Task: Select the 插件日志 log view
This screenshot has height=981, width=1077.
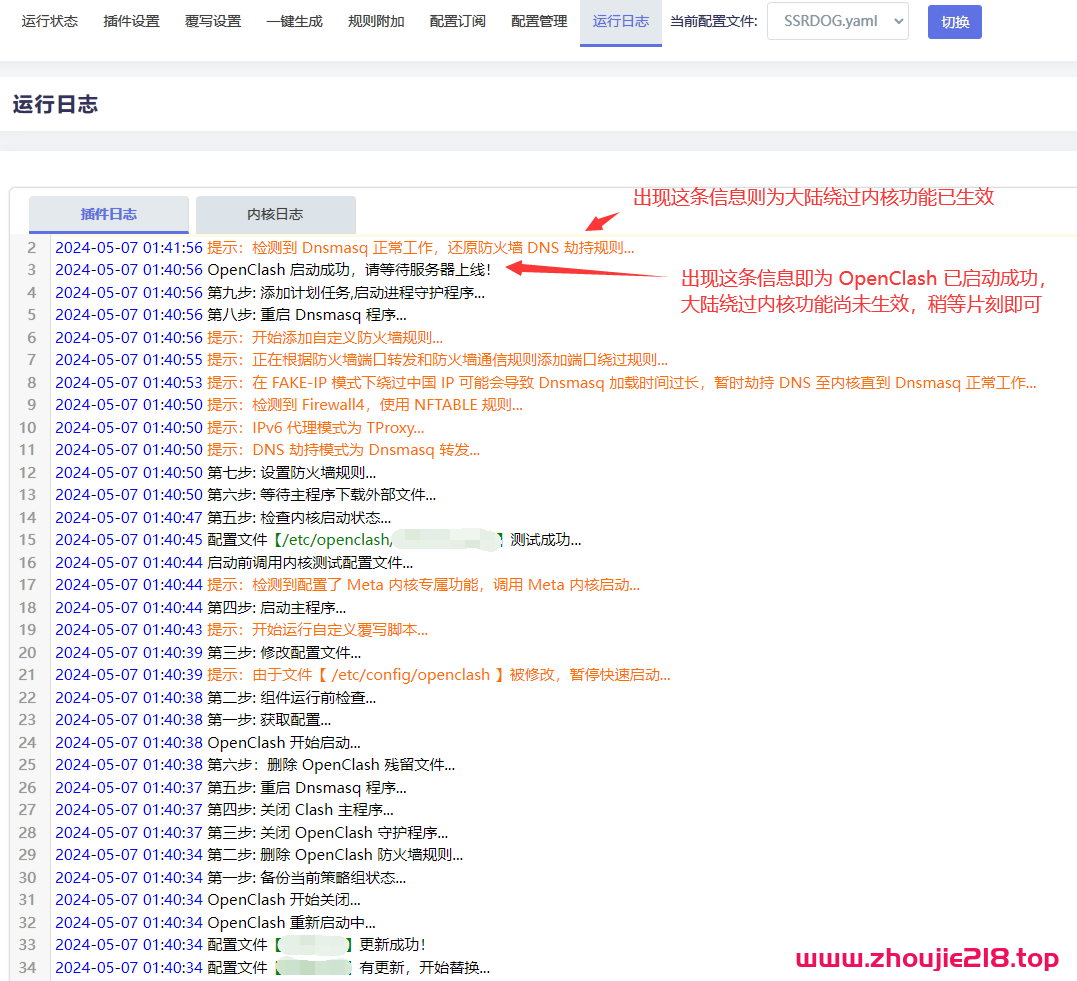Action: tap(109, 214)
